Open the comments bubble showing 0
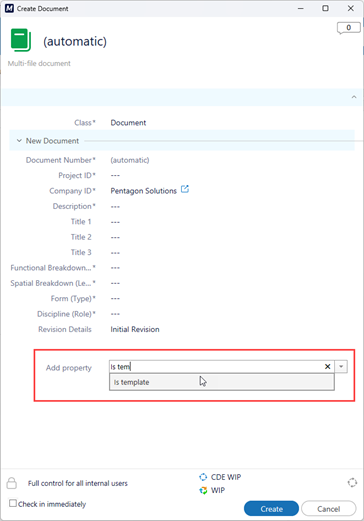Viewport: 364px width, 521px height. click(x=348, y=28)
